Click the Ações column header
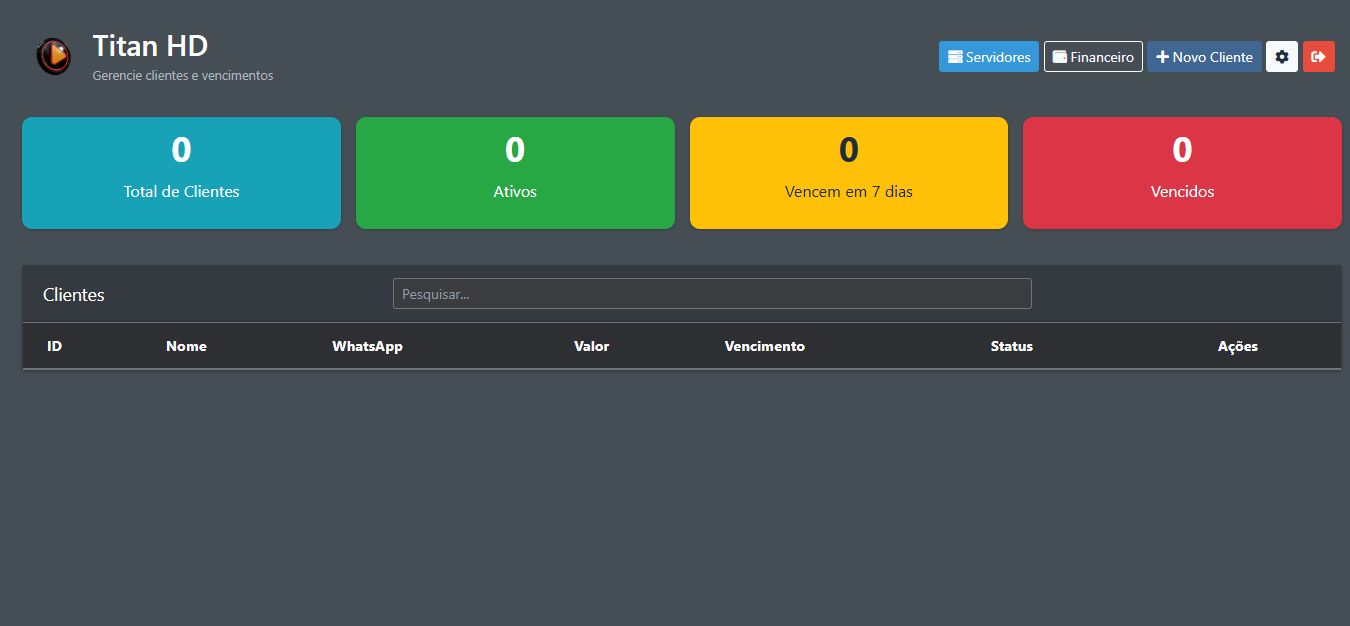1350x626 pixels. tap(1237, 346)
